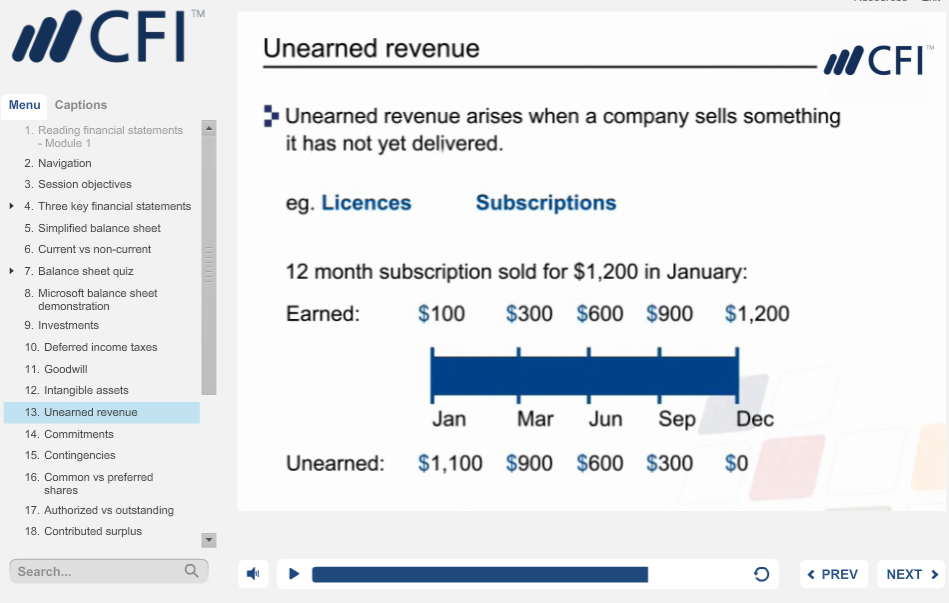Click the CFI logo in the sidebar

108,36
